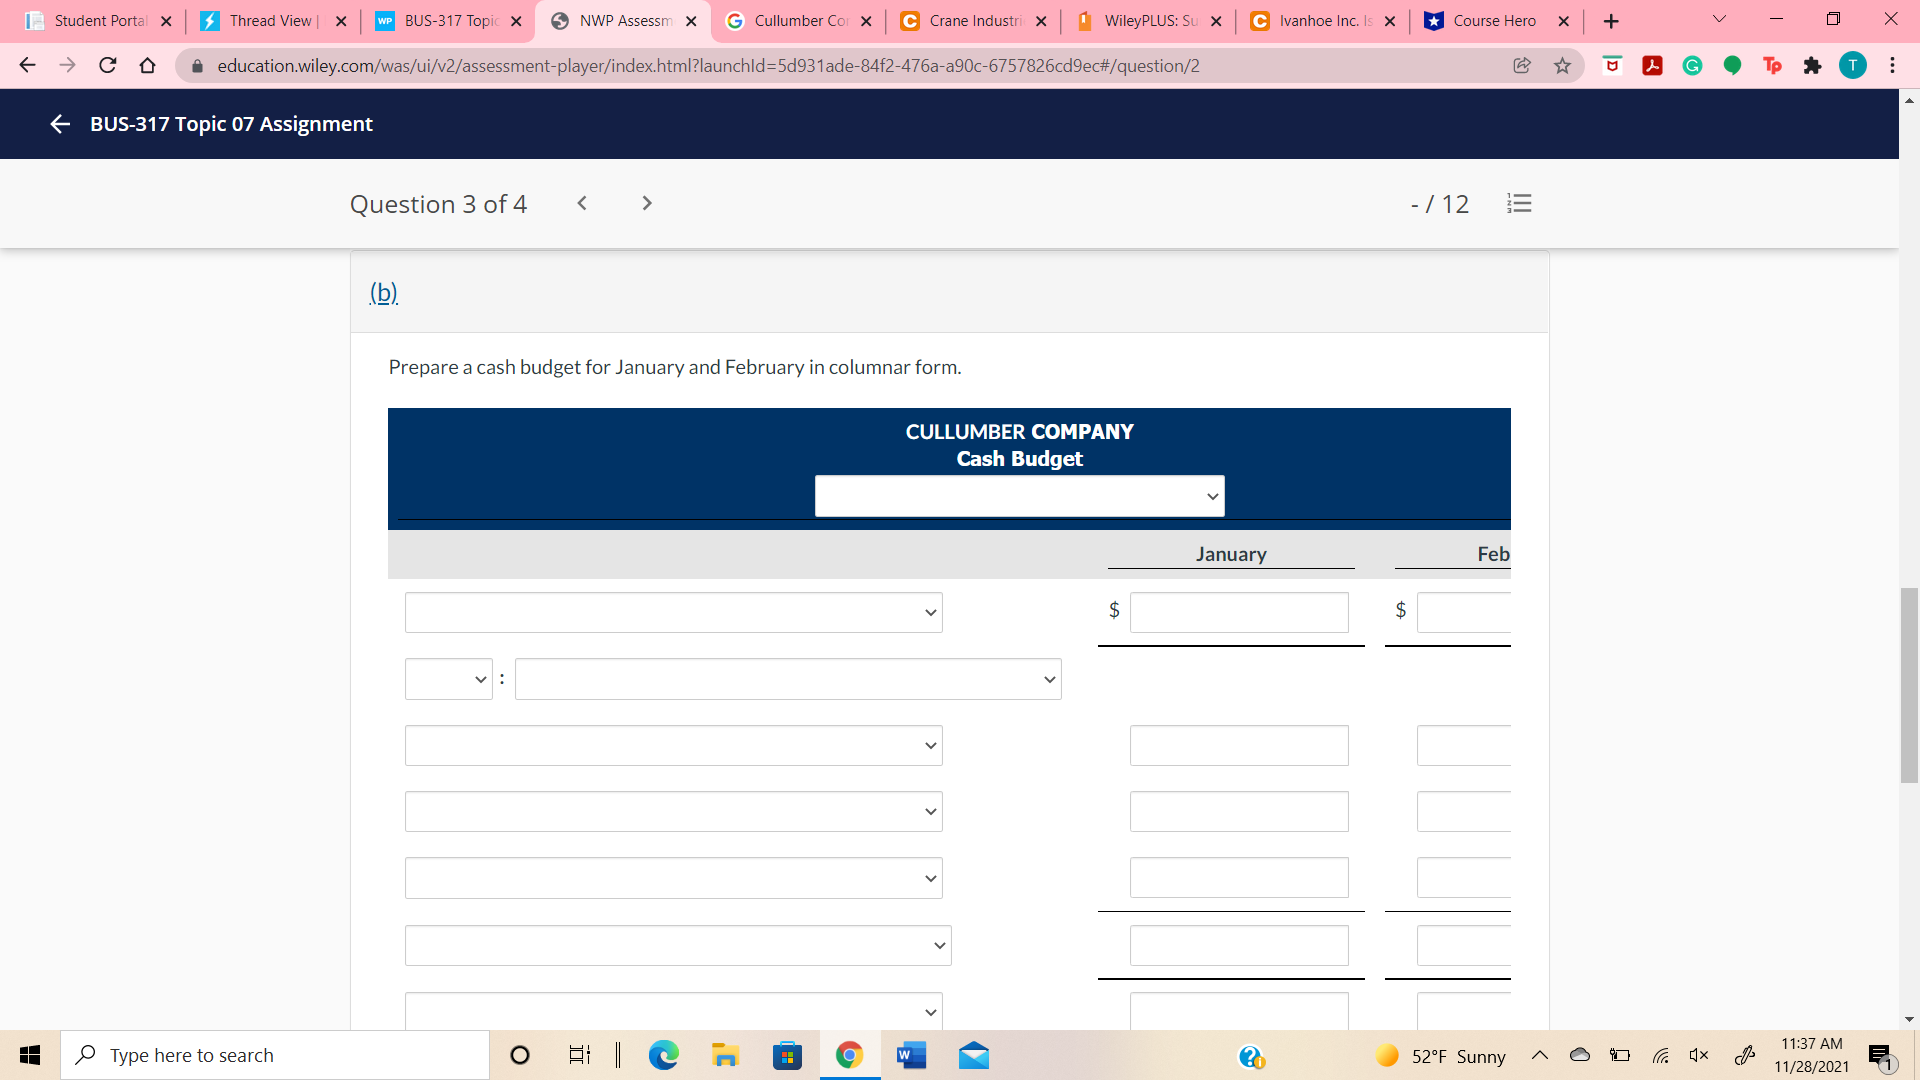Viewport: 1920px width, 1080px height.
Task: Open Microsoft Word from the taskbar
Action: [911, 1055]
